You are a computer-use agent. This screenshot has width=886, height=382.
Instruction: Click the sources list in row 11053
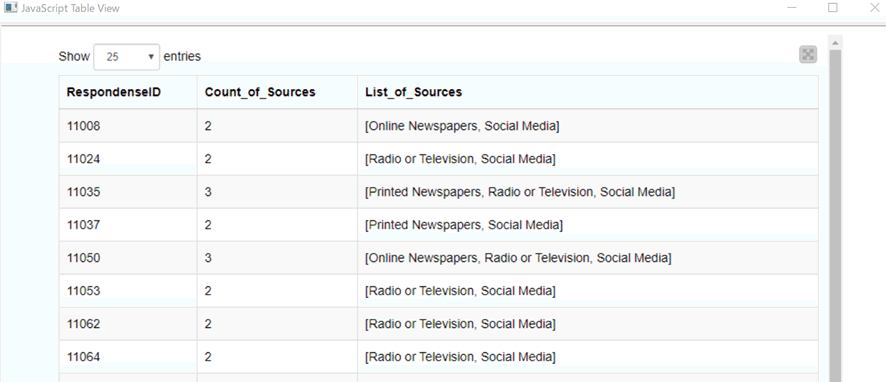click(x=588, y=291)
